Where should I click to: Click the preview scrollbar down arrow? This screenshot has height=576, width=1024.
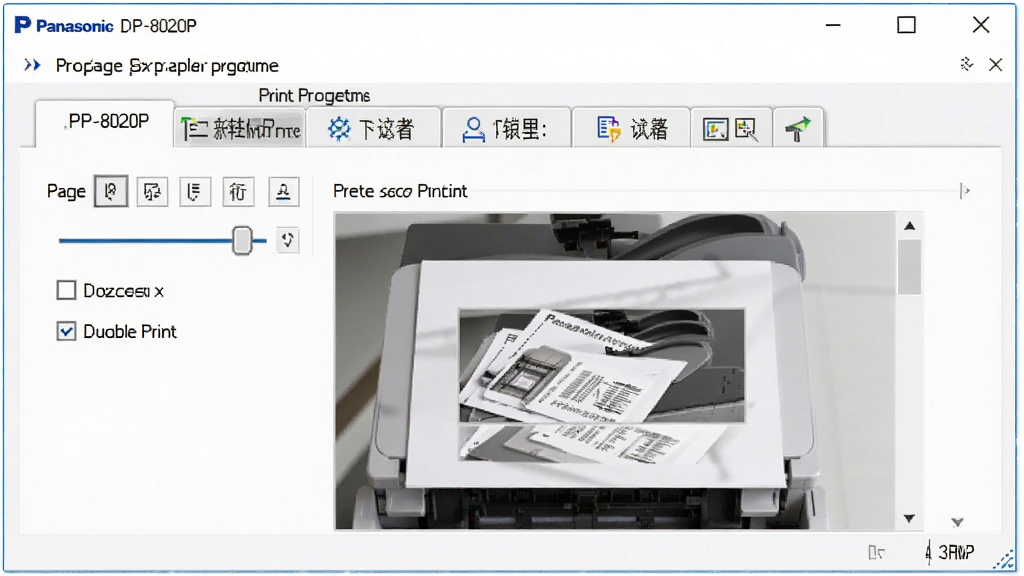909,519
